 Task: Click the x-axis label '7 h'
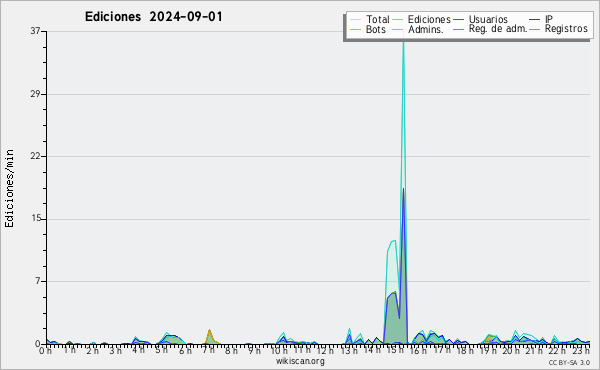coord(209,350)
